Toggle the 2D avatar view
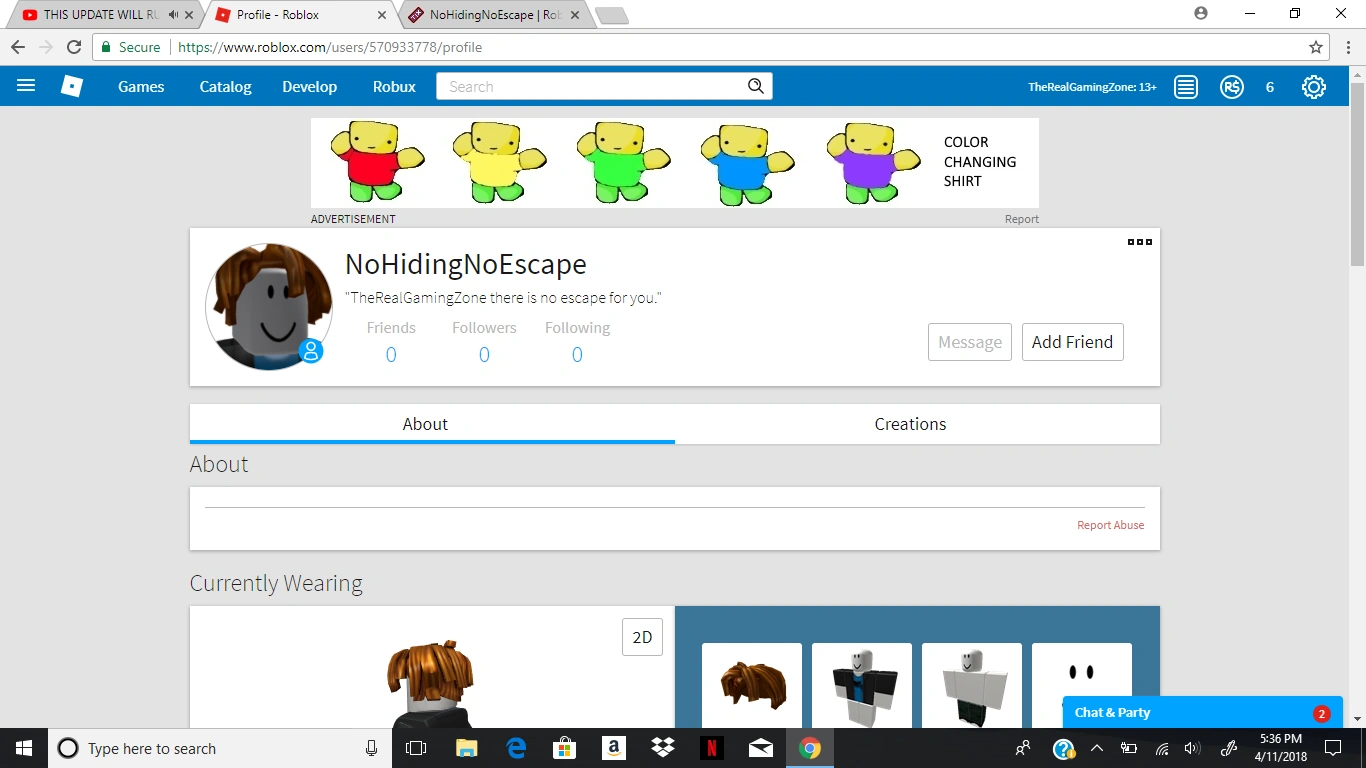 pos(642,637)
